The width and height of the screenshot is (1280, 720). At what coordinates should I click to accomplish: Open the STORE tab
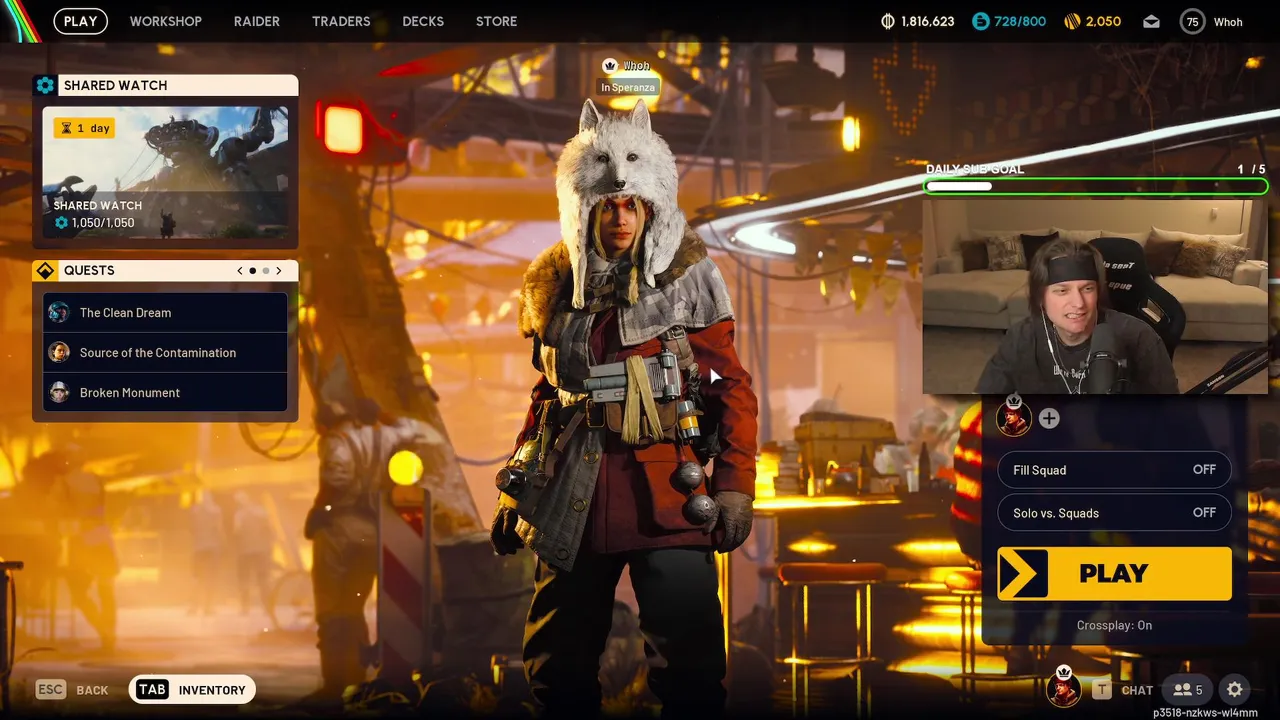click(496, 21)
